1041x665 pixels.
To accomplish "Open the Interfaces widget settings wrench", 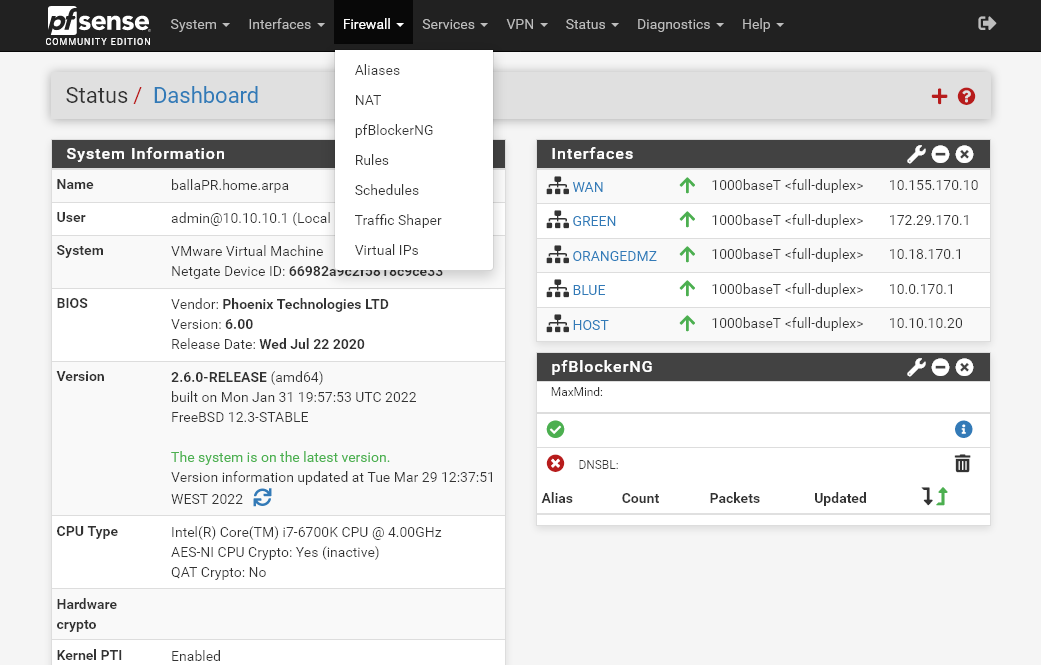I will click(915, 154).
